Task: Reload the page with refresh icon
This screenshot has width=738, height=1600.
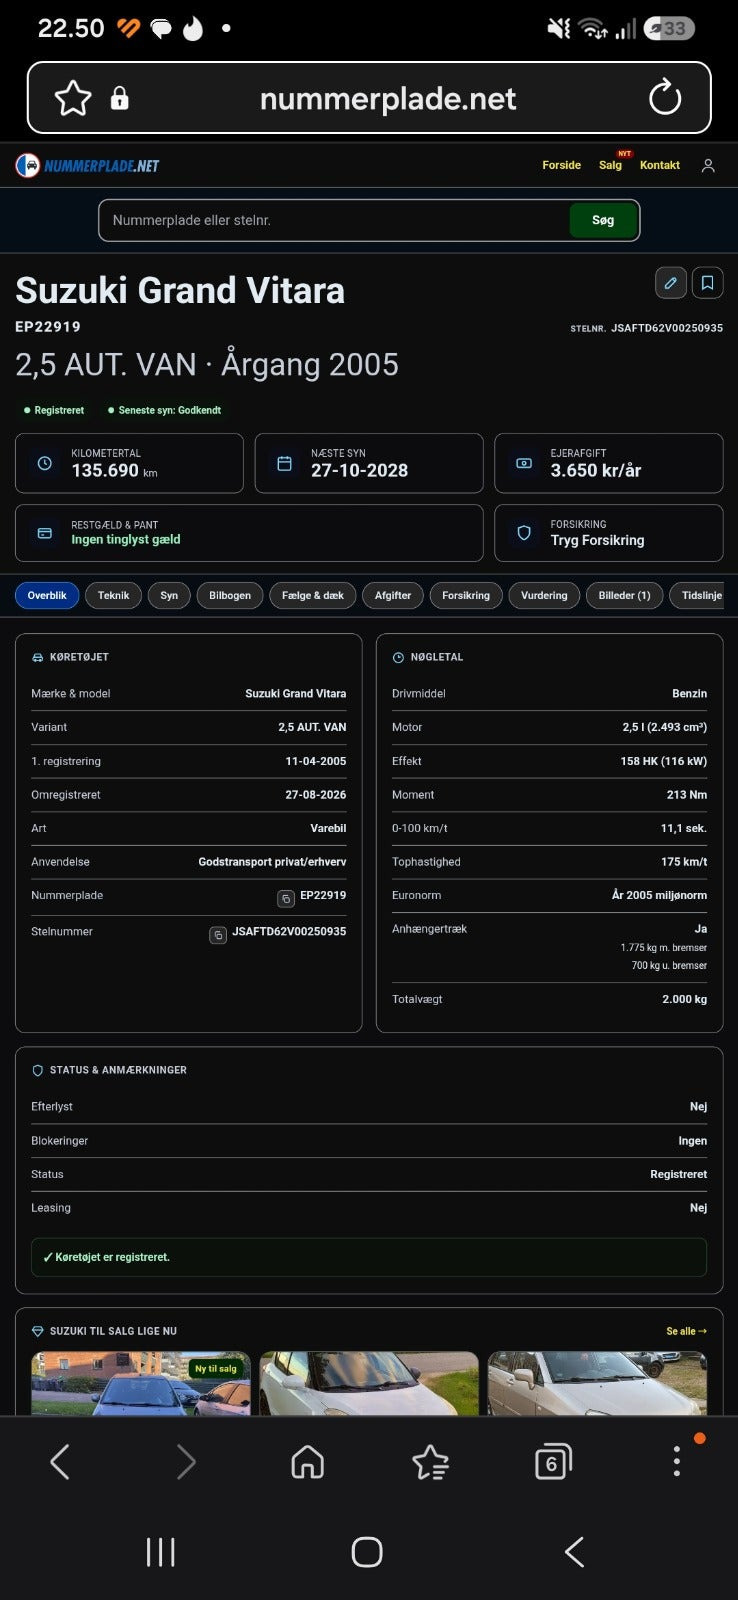Action: point(664,98)
